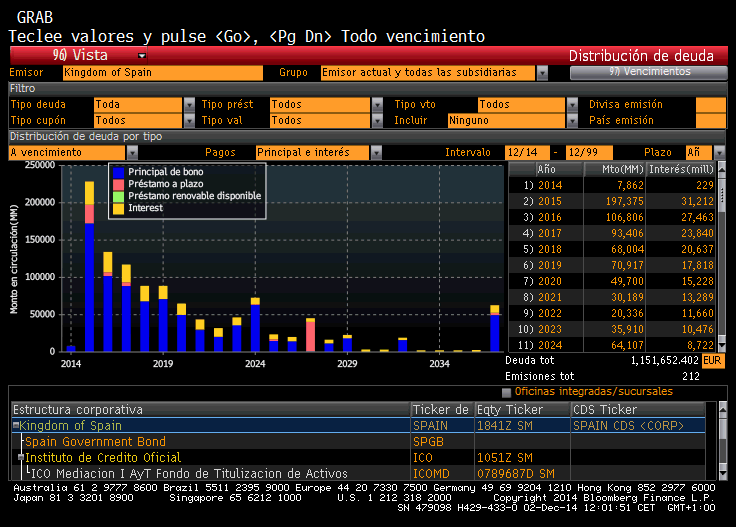
Task: Open the Tipo prést dropdown arrow
Action: point(377,105)
